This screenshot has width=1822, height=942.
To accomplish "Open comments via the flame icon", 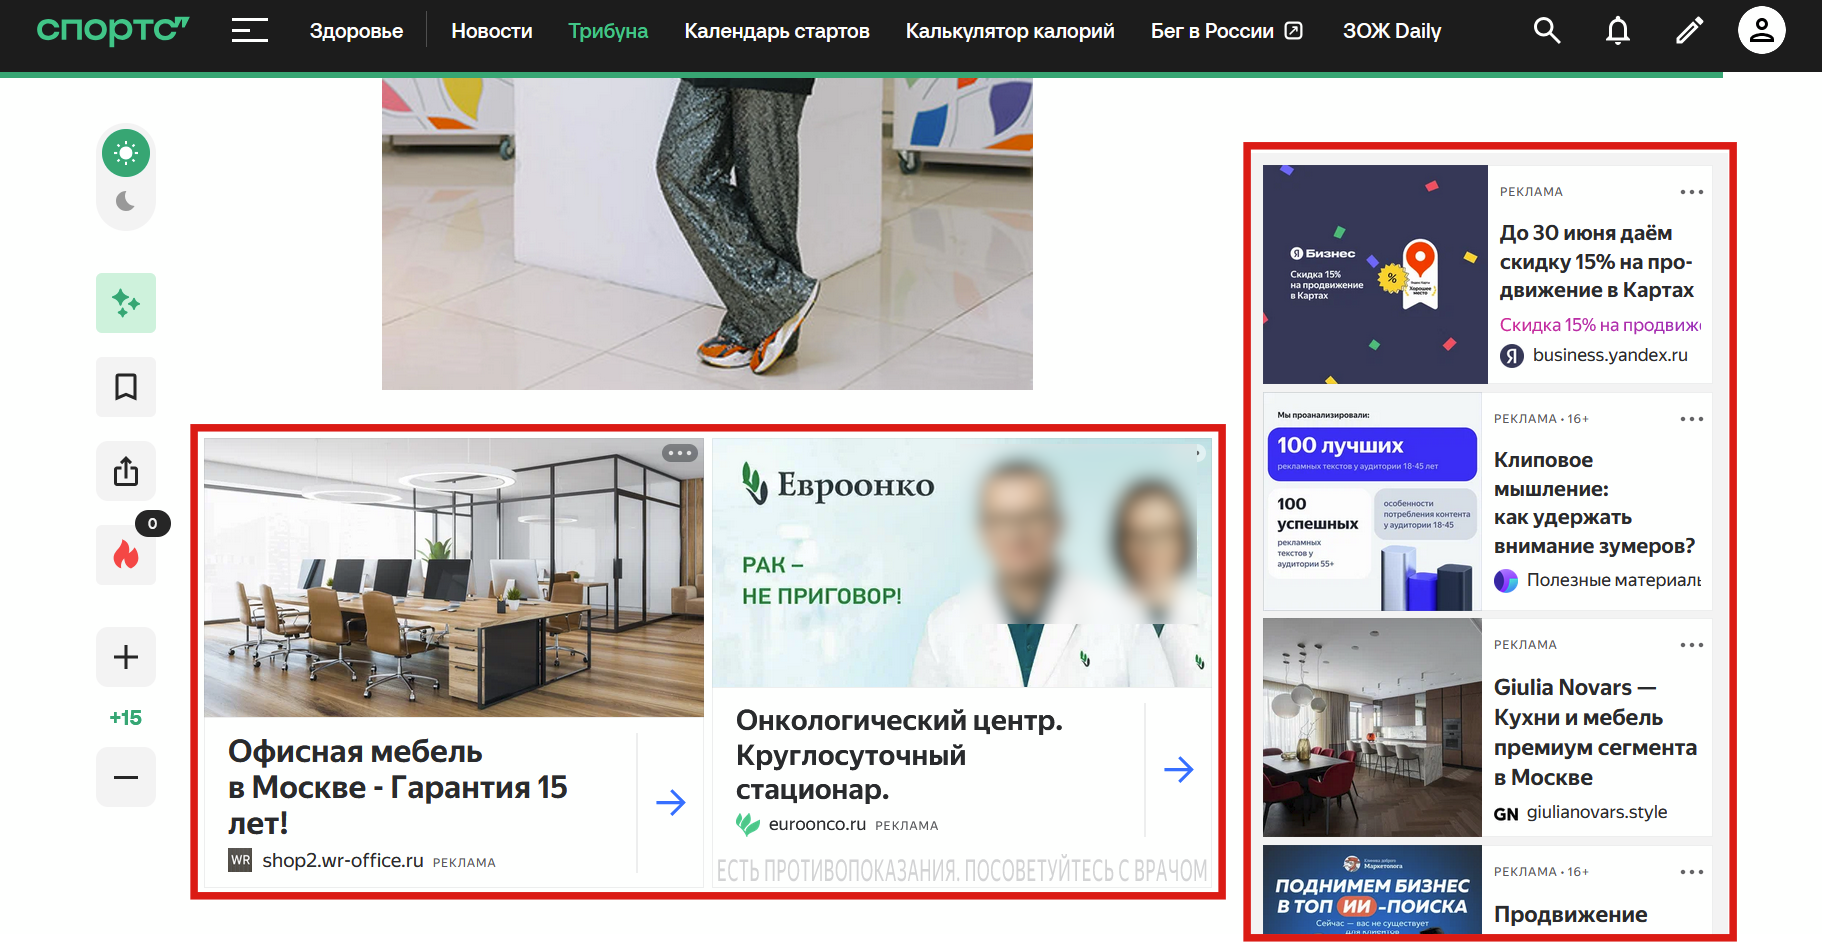I will coord(126,555).
